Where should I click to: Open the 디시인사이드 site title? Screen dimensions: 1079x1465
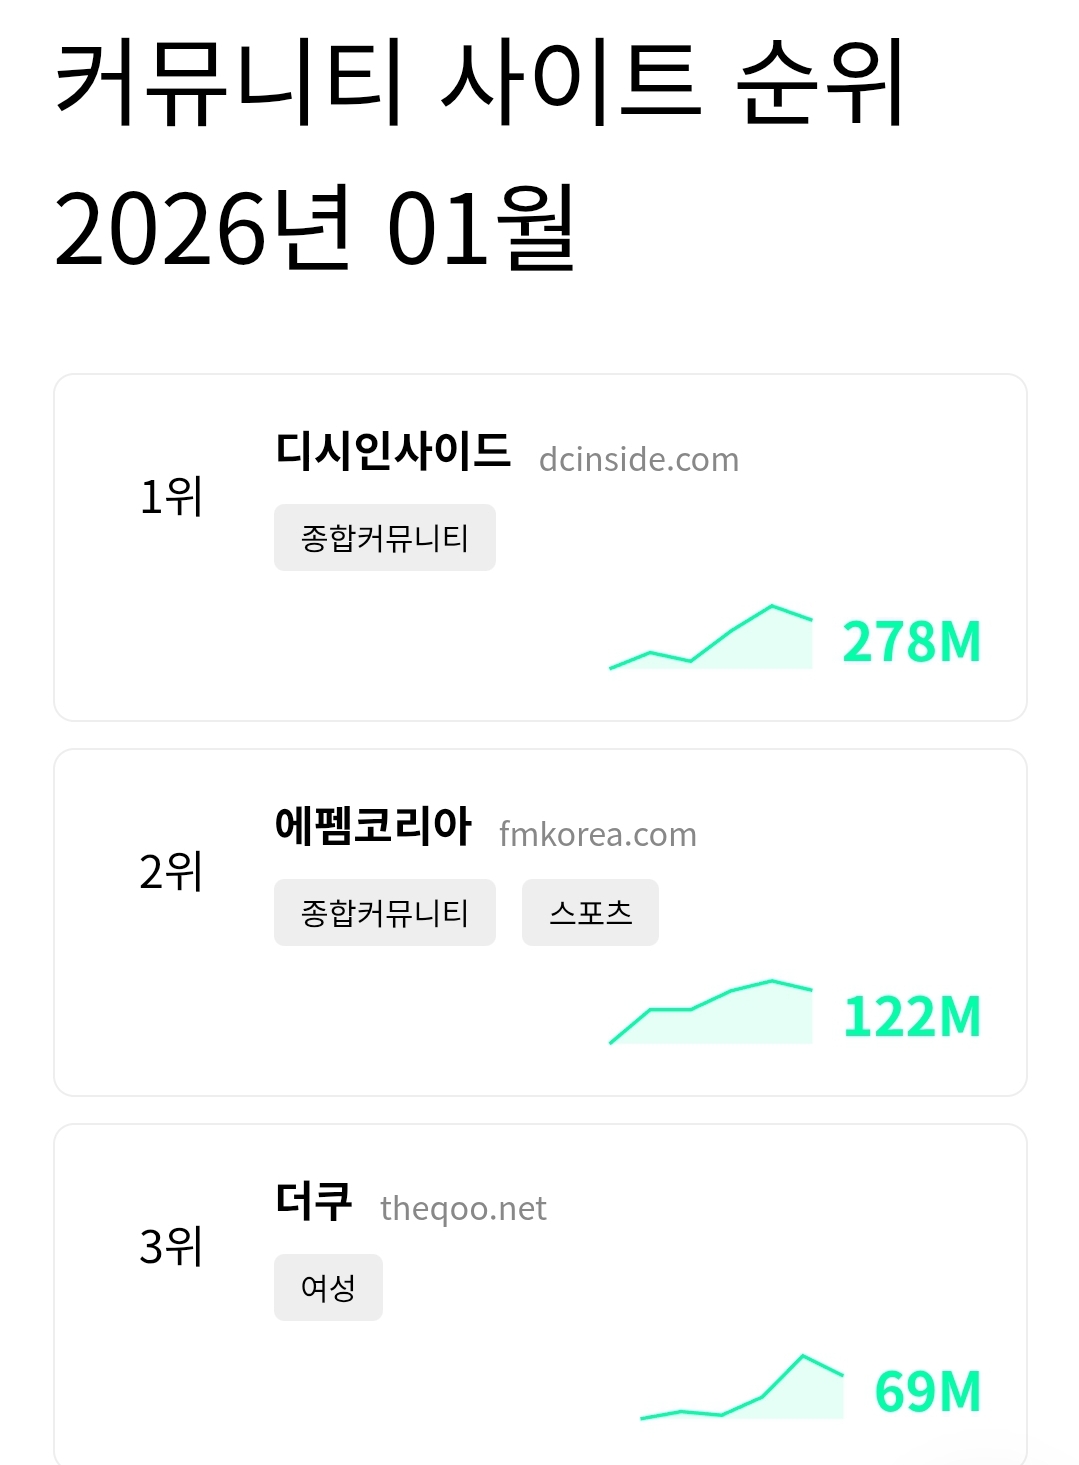[x=392, y=451]
